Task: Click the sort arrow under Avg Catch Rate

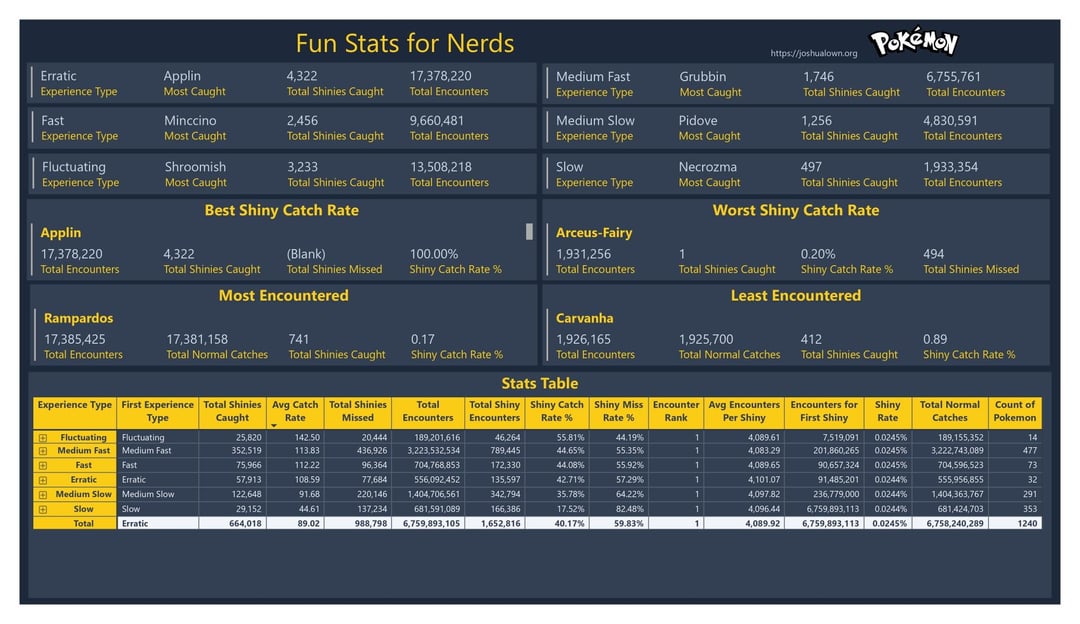Action: point(275,426)
